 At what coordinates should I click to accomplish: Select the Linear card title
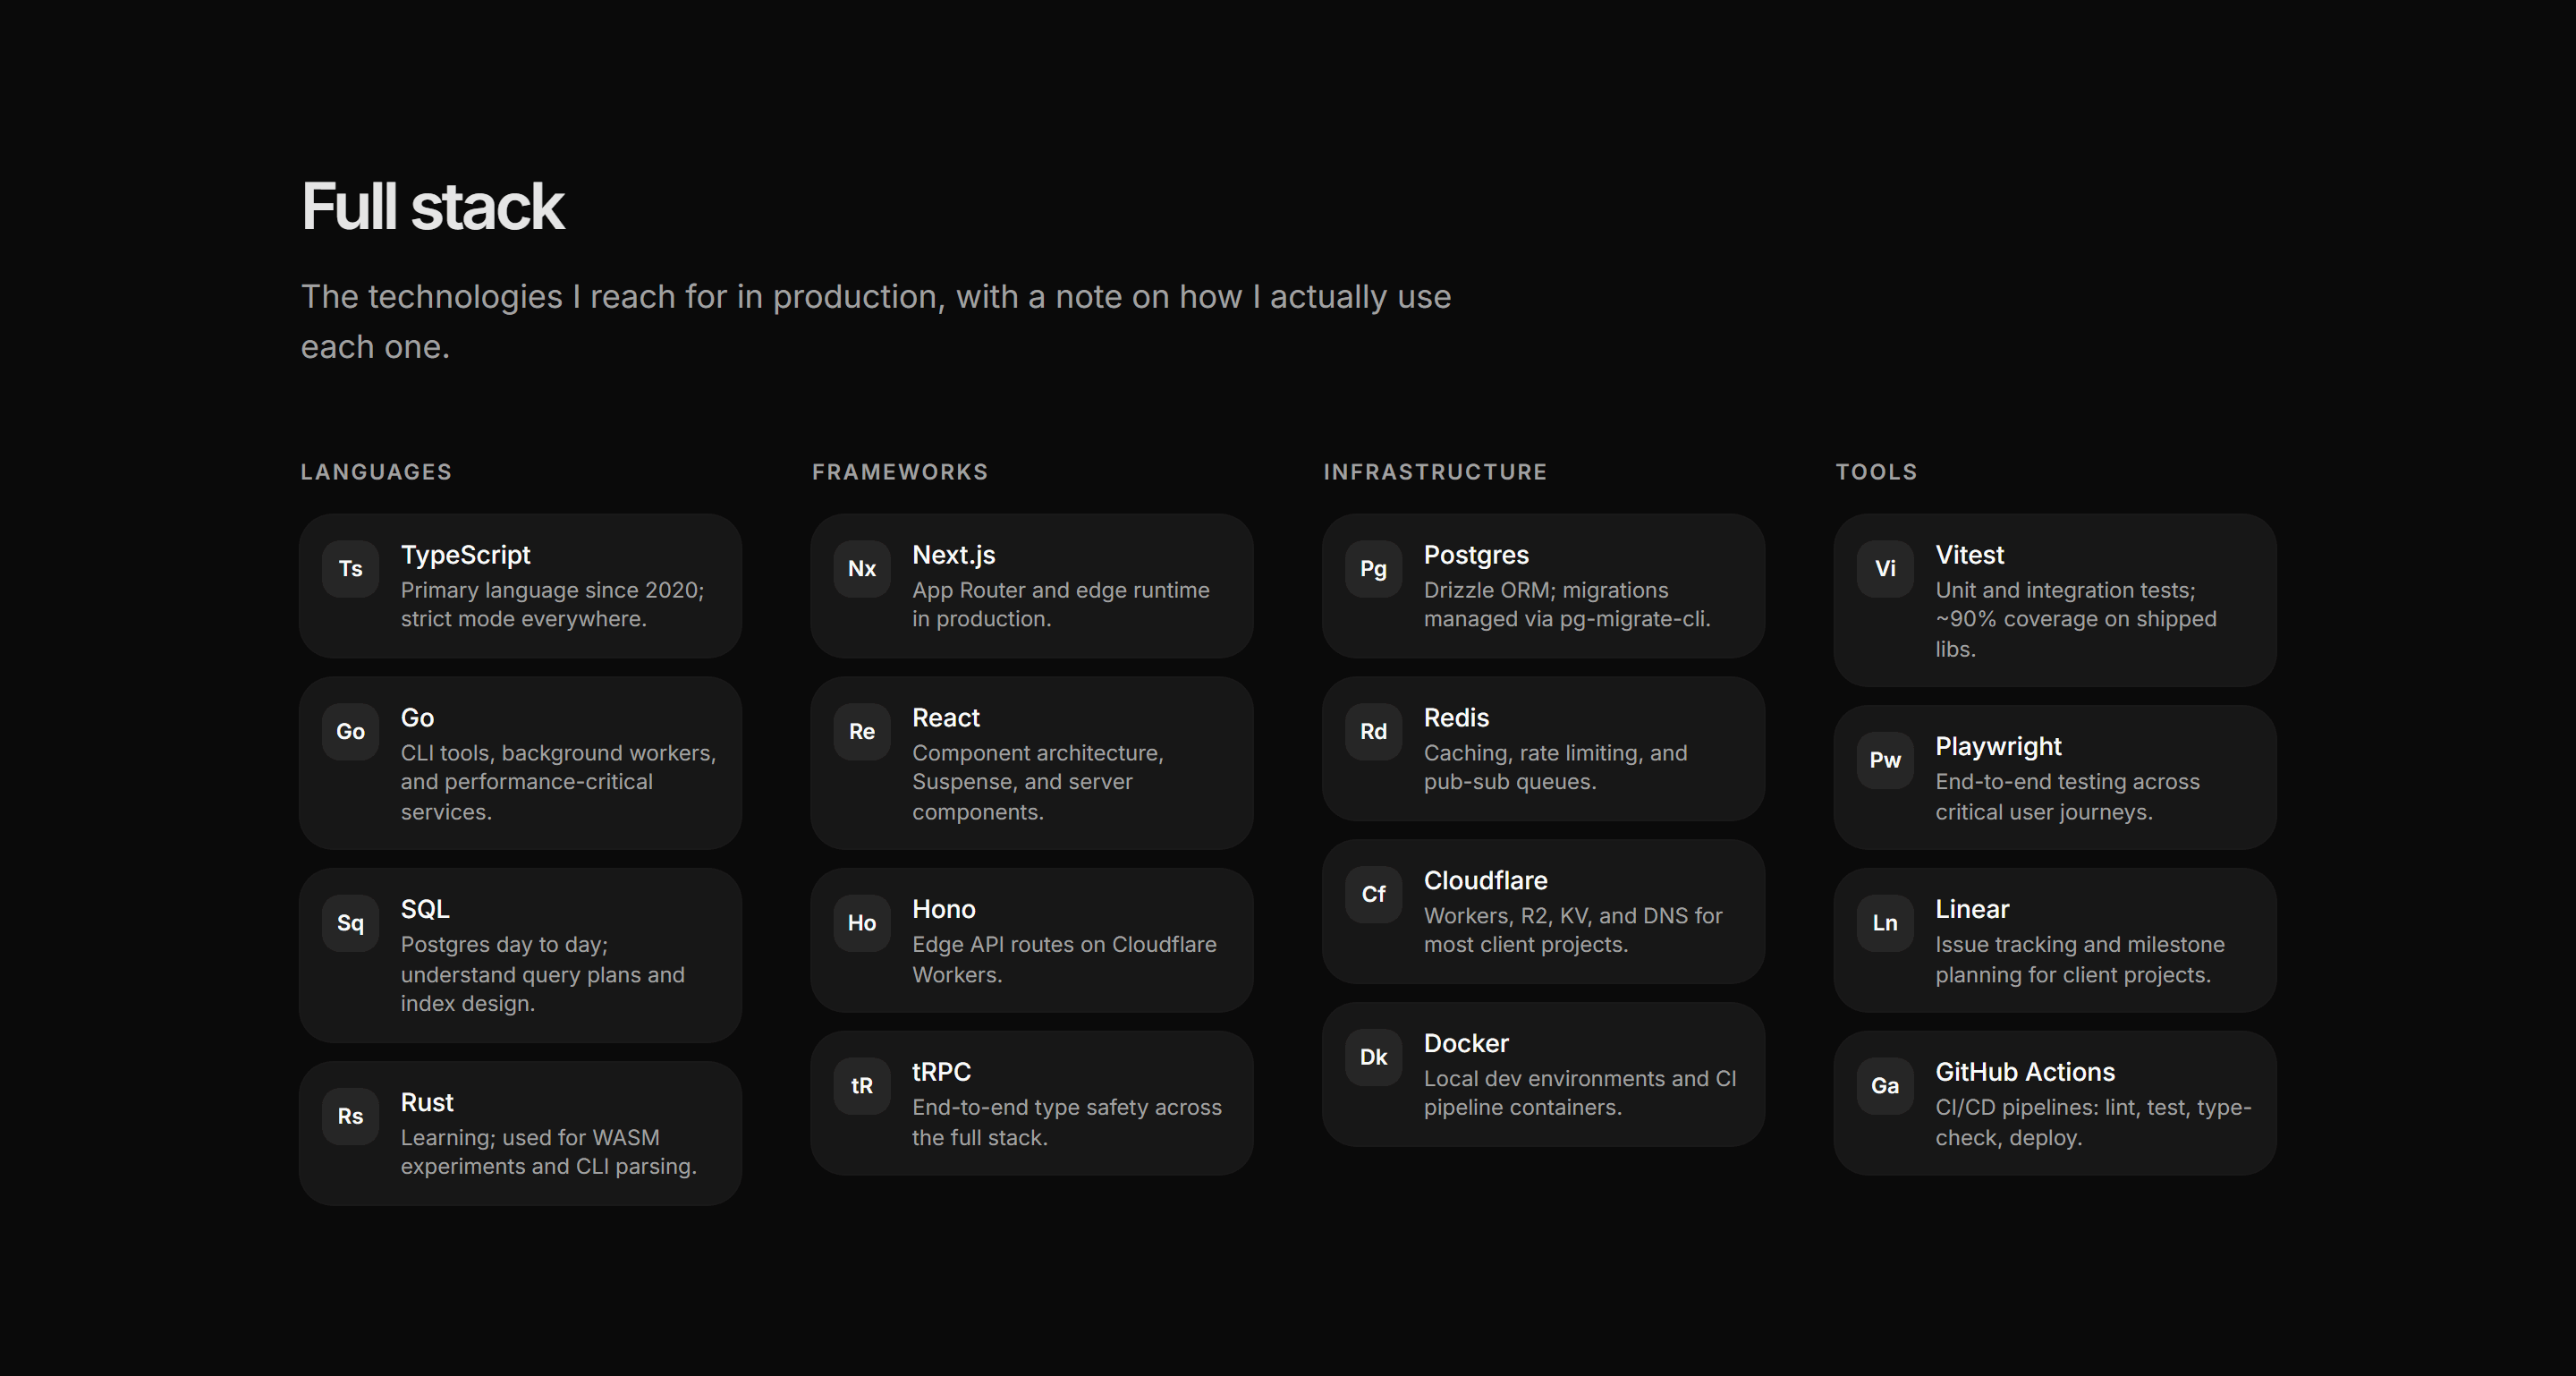click(1972, 909)
